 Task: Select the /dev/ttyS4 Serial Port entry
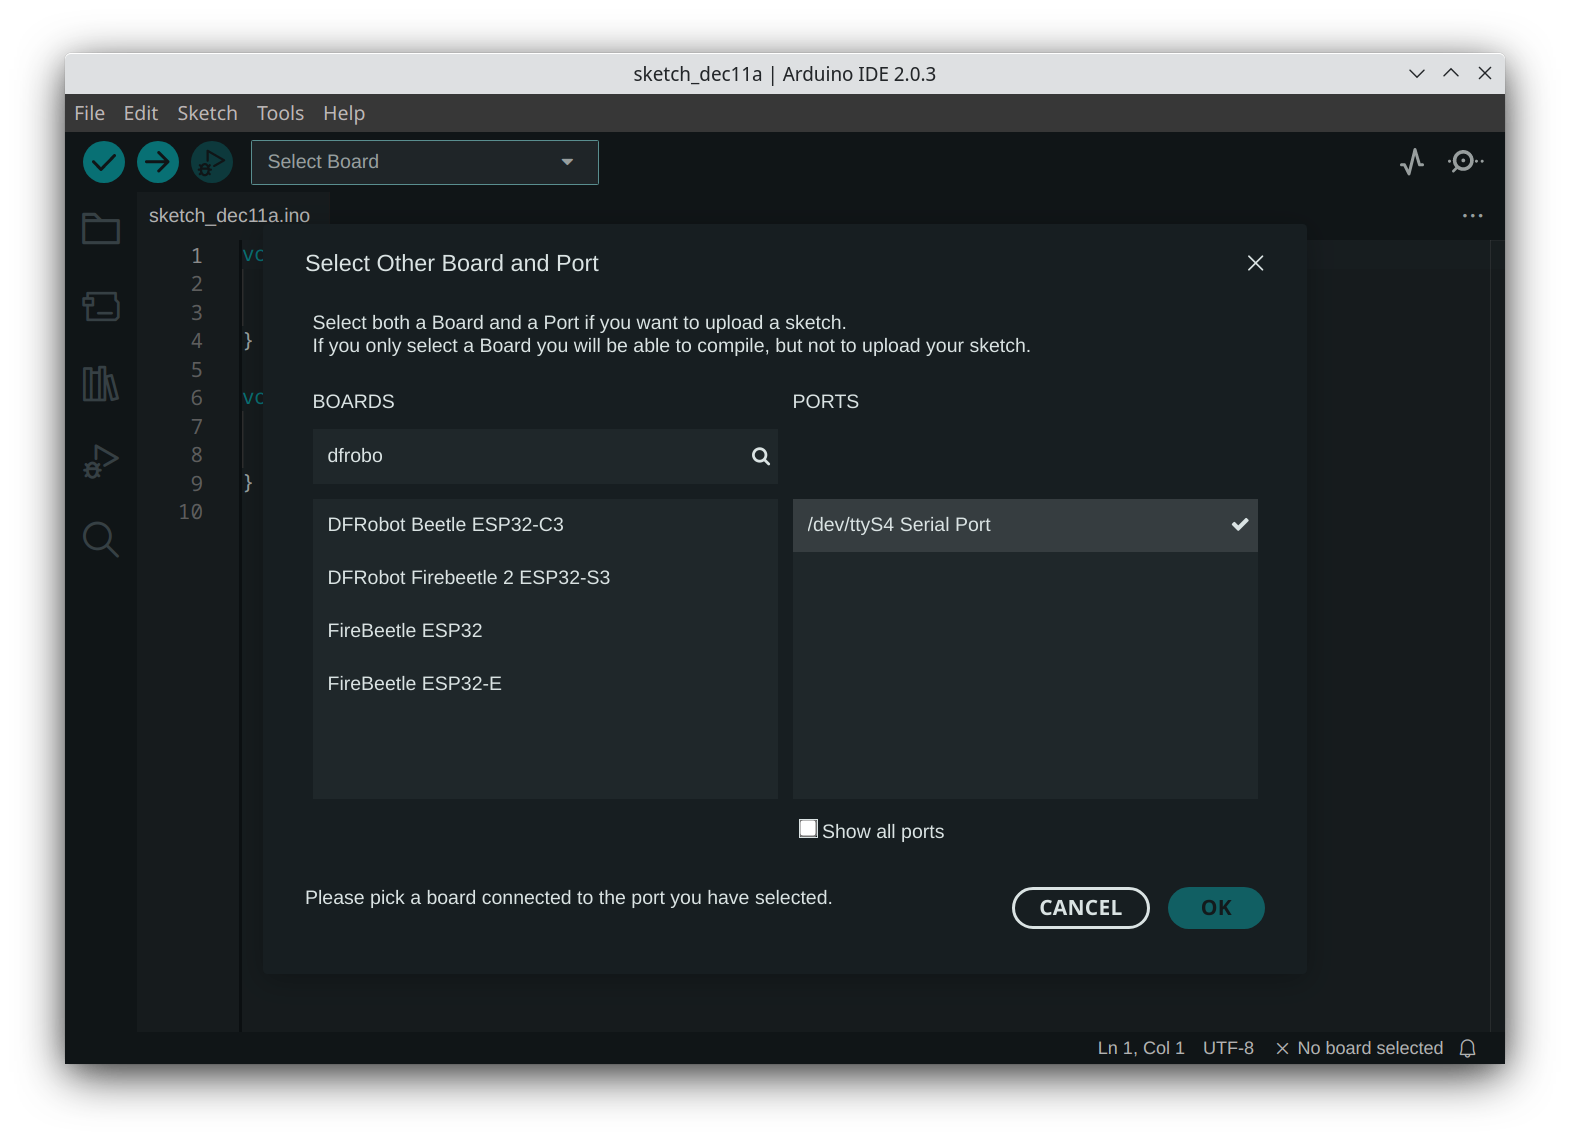[x=1025, y=525]
